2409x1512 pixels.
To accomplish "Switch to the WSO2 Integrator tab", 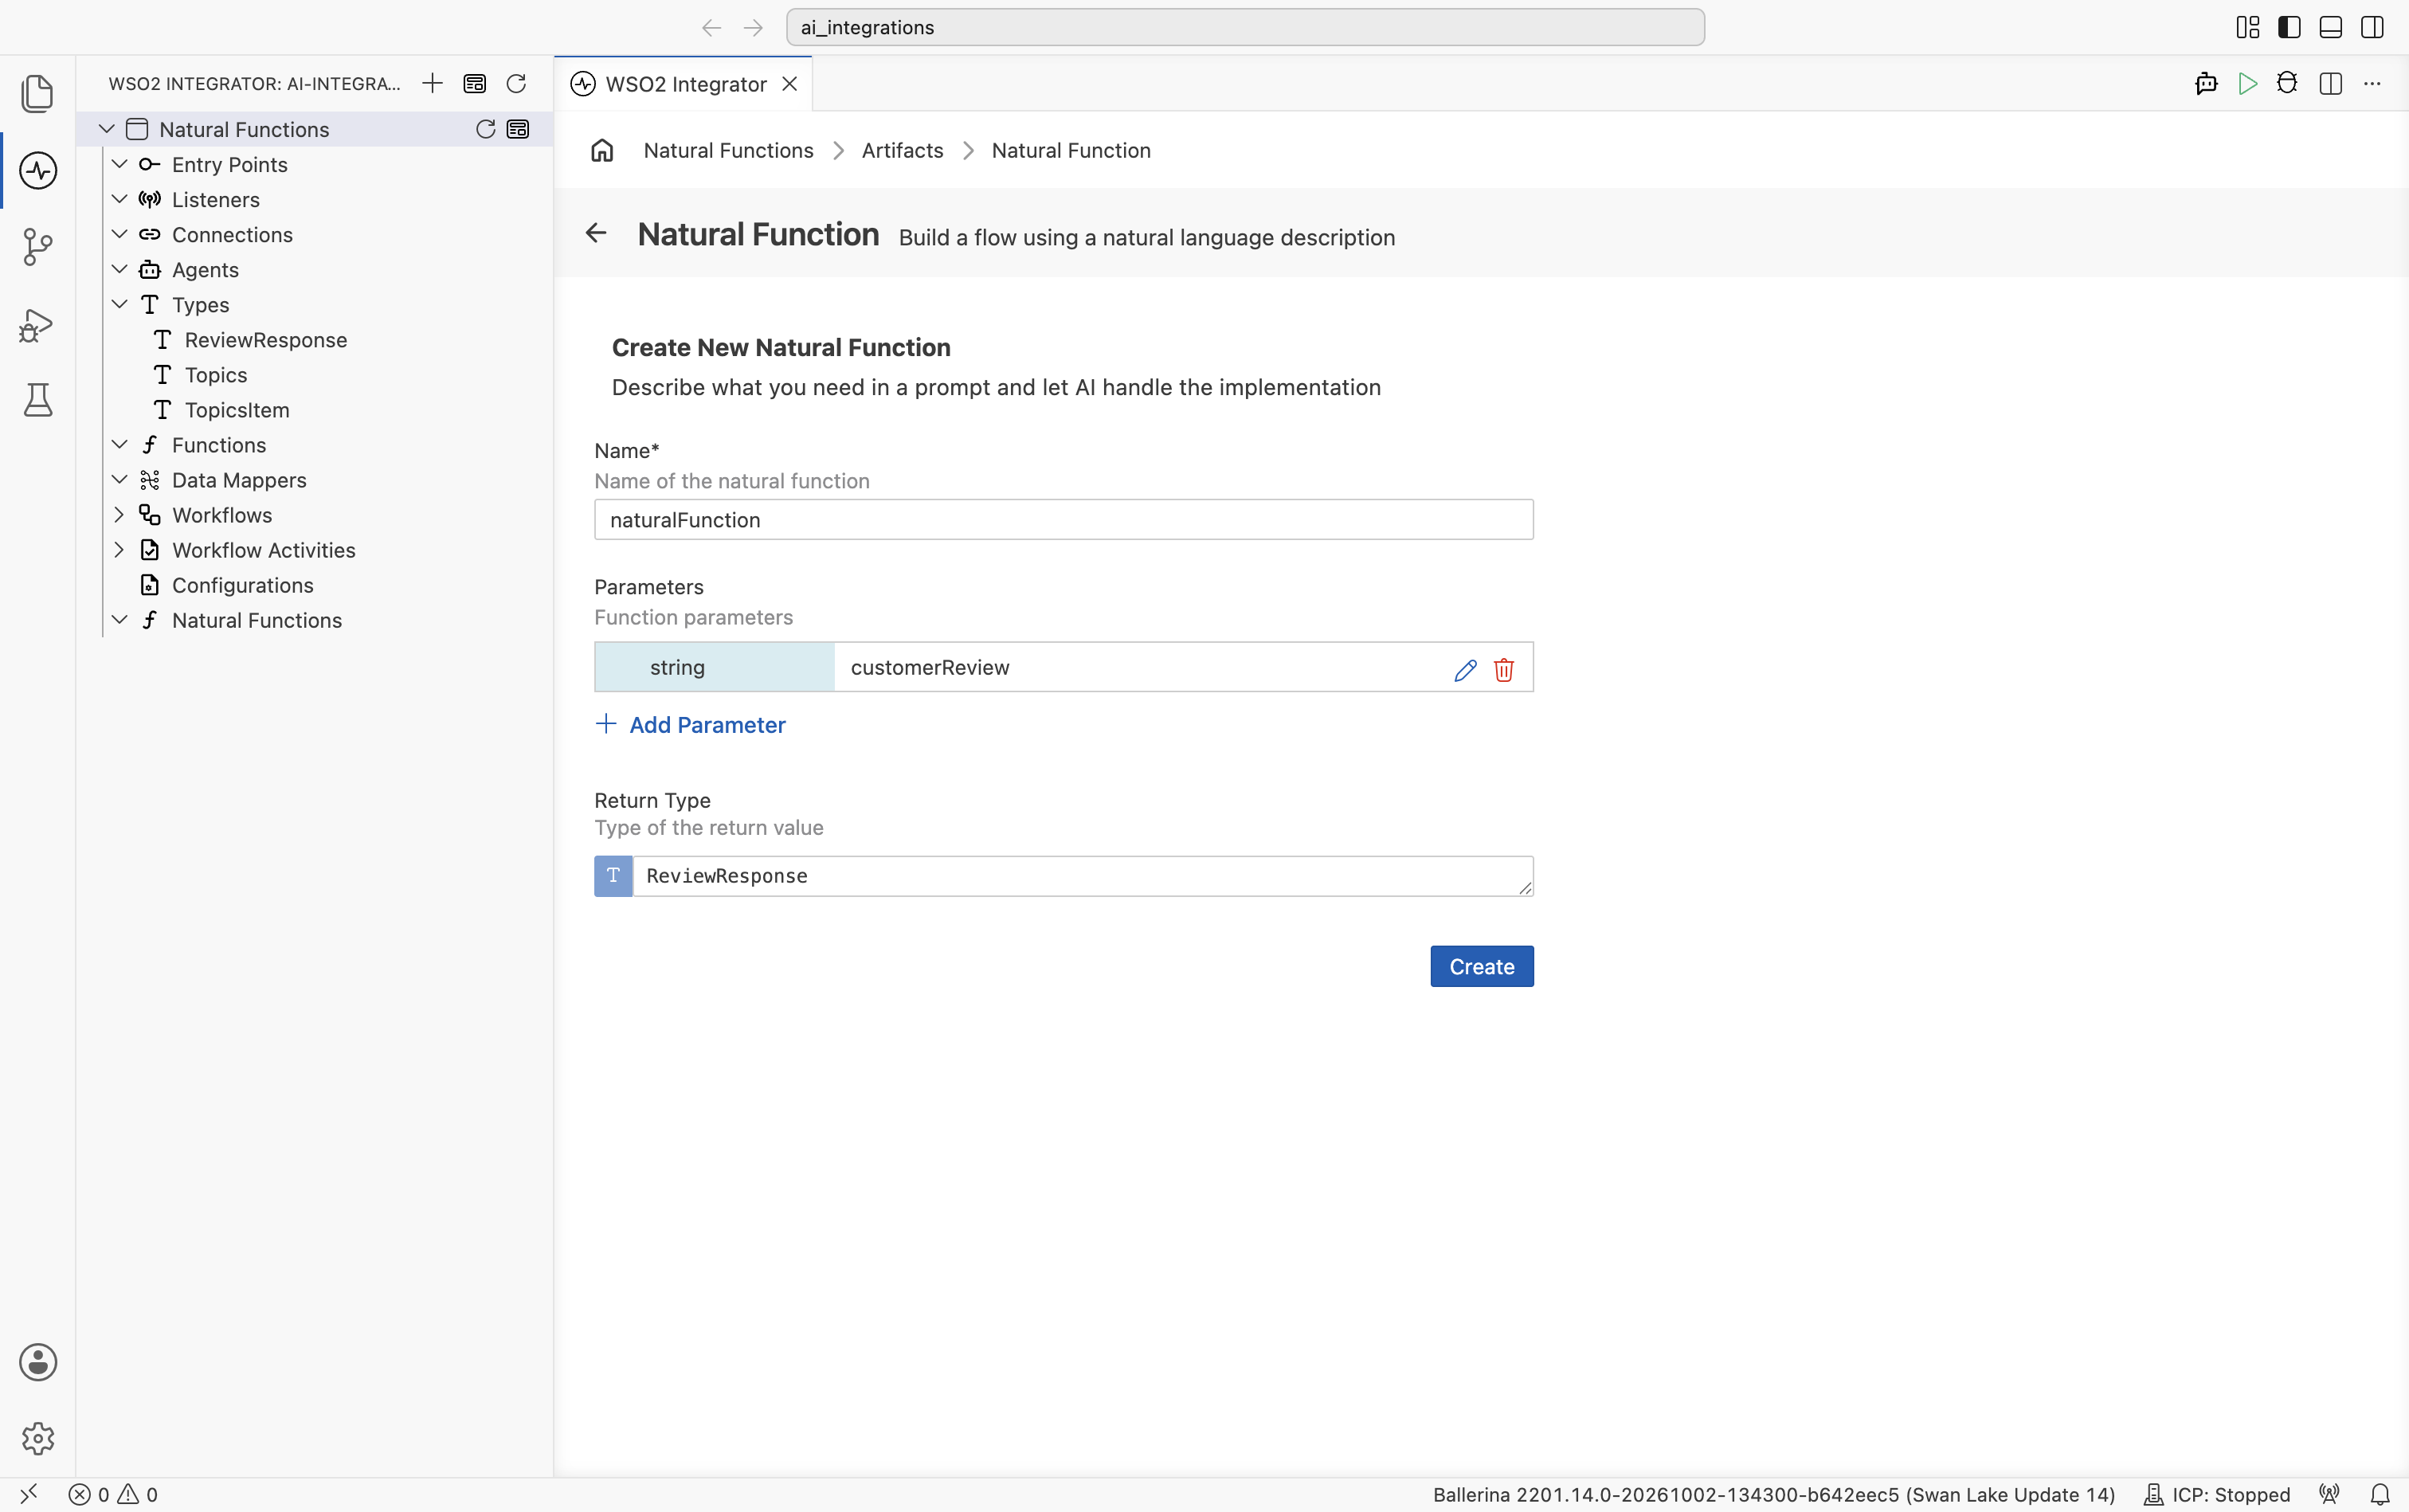I will (x=683, y=84).
